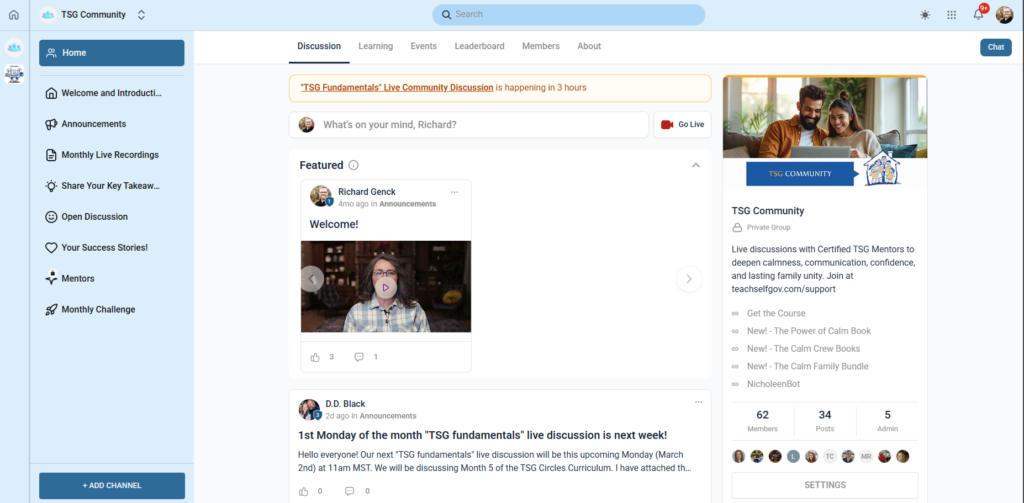Switch to the Members tab
Screen dimensions: 1024x503
click(541, 46)
